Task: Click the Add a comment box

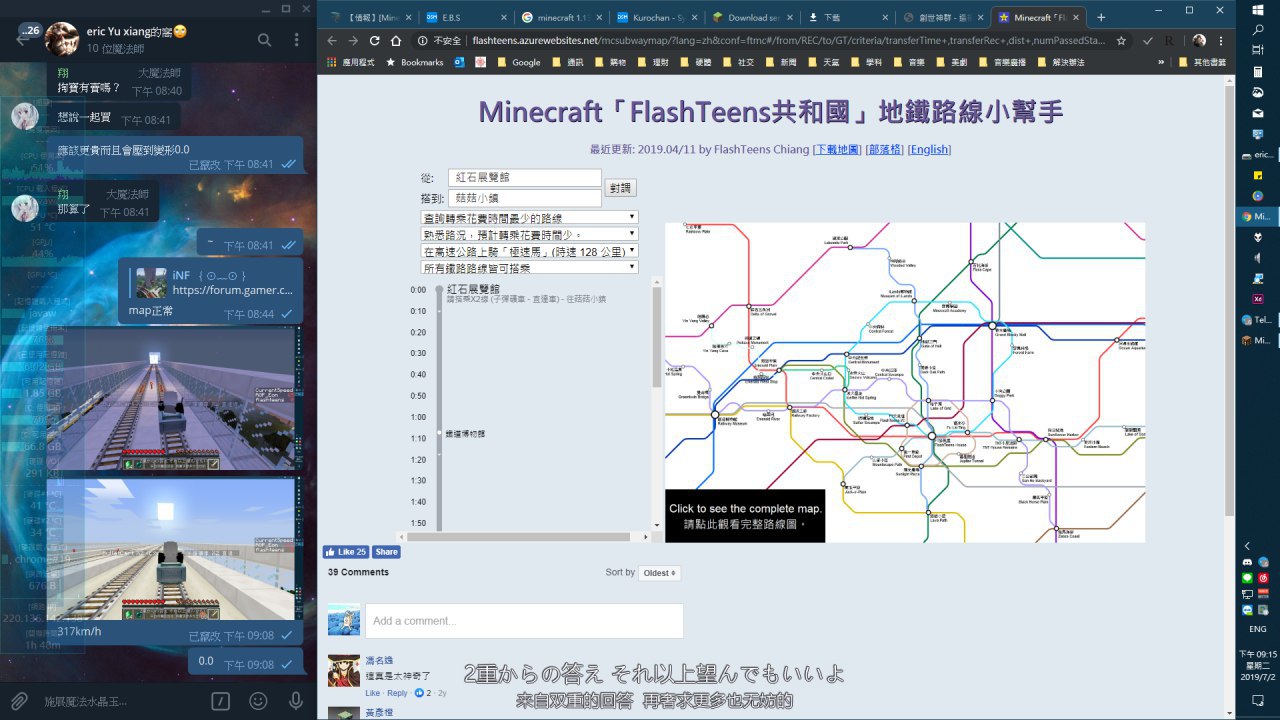Action: (524, 621)
